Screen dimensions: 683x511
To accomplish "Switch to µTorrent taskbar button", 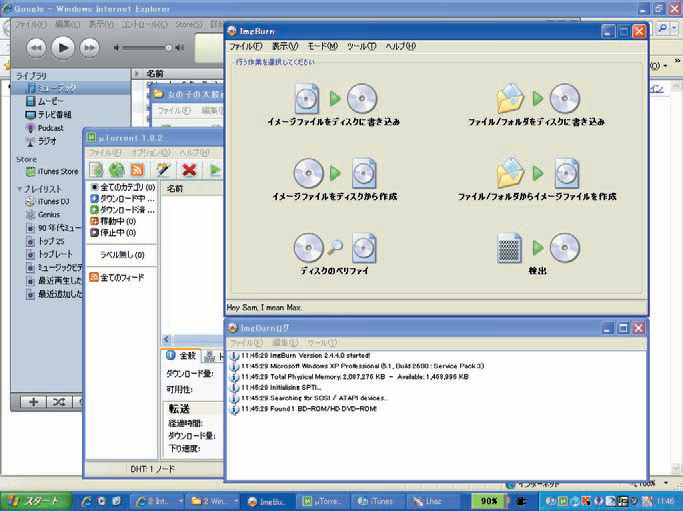I will tap(322, 501).
